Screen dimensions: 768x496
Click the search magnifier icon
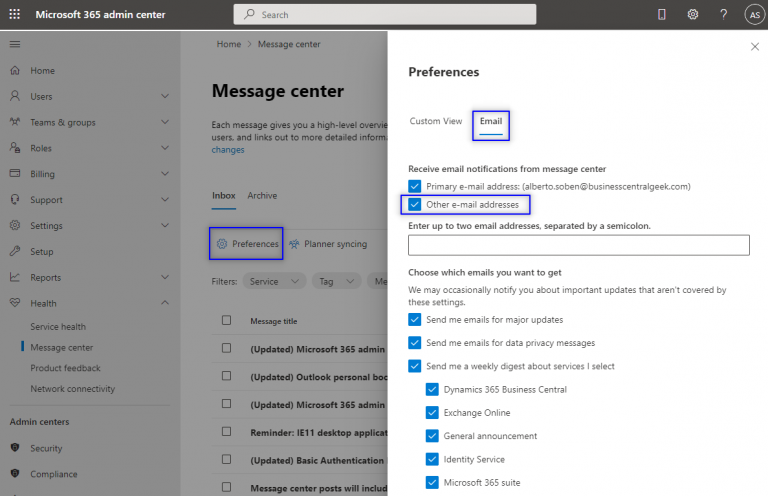tap(249, 14)
